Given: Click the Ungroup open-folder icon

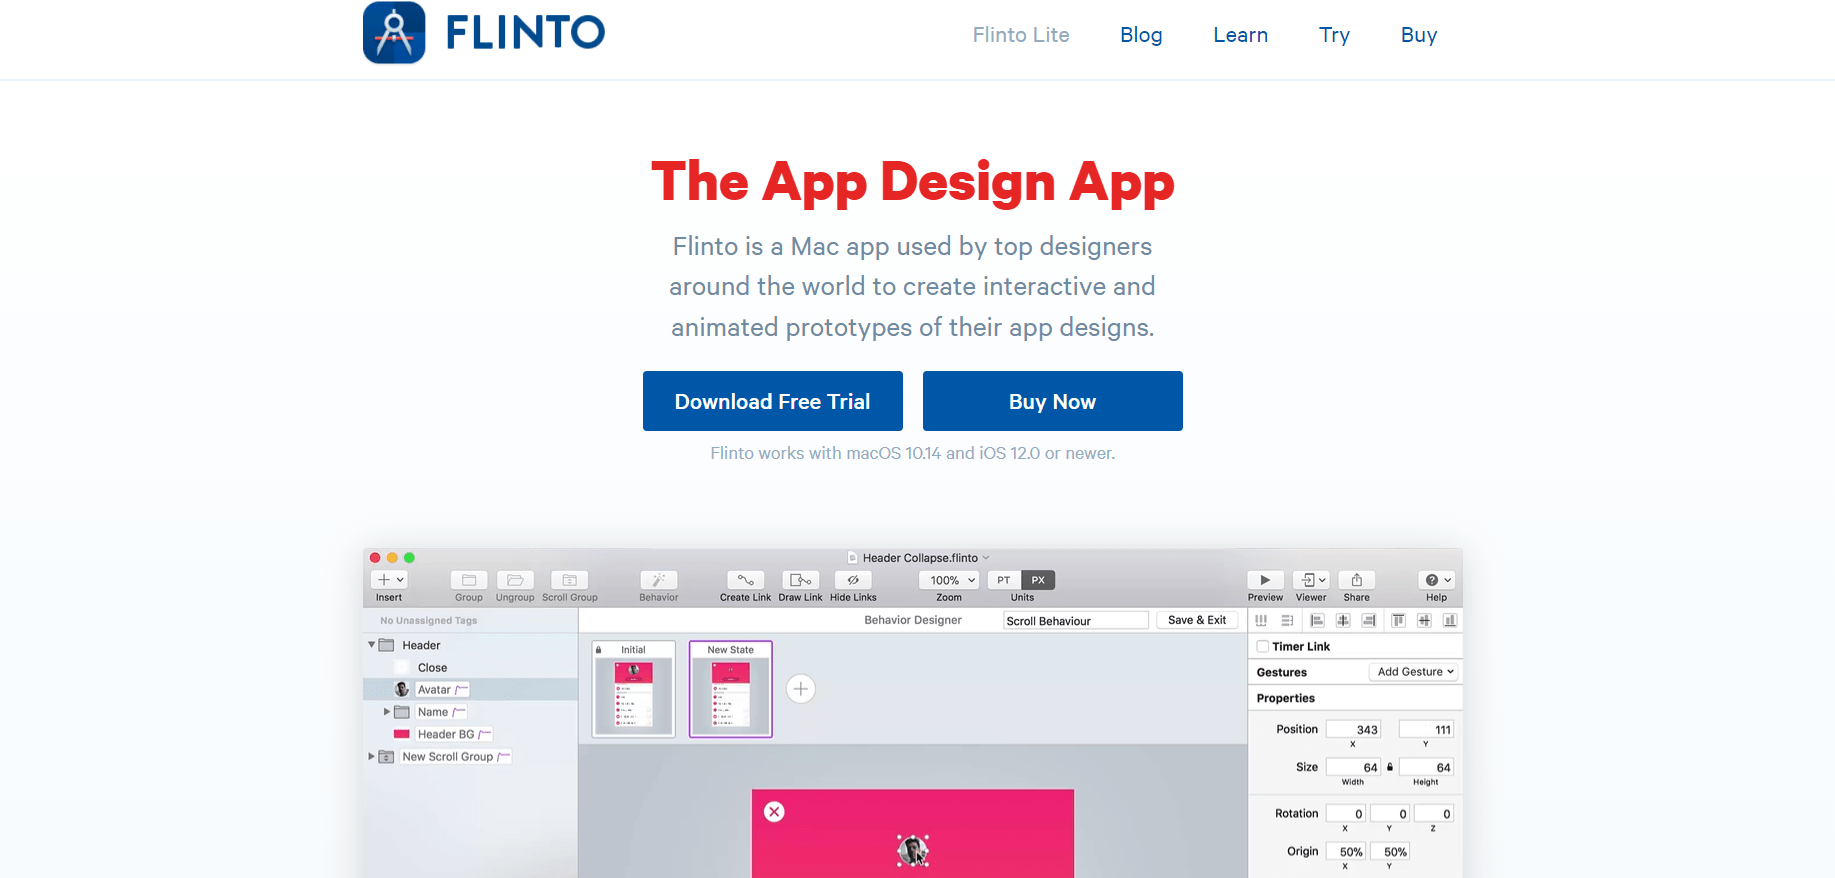Looking at the screenshot, I should [515, 580].
